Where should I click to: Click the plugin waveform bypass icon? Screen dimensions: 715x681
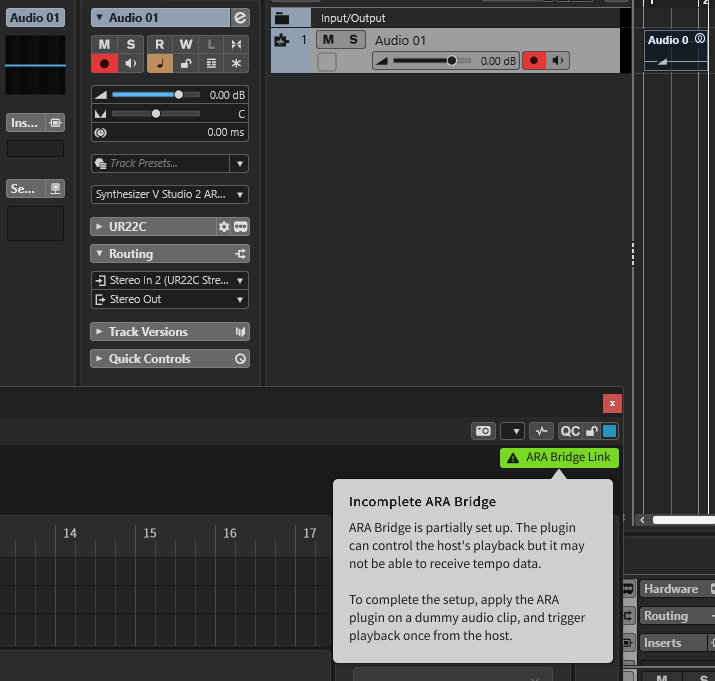[x=541, y=431]
